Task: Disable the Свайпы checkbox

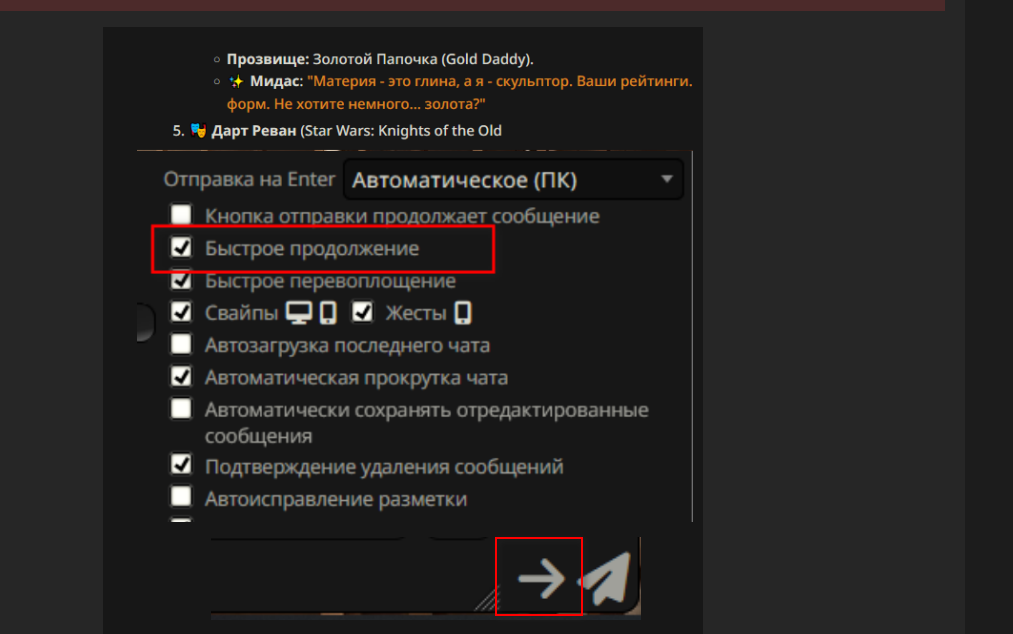Action: (181, 312)
